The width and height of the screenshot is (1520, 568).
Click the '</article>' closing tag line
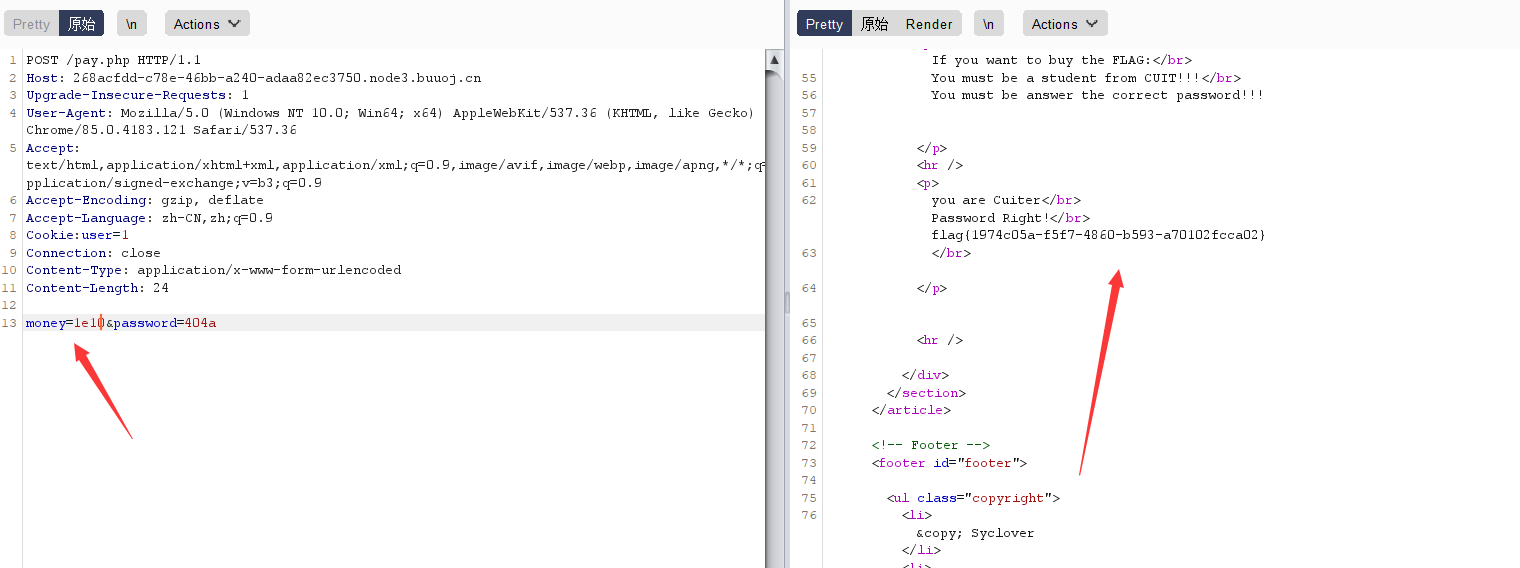pyautogui.click(x=911, y=410)
